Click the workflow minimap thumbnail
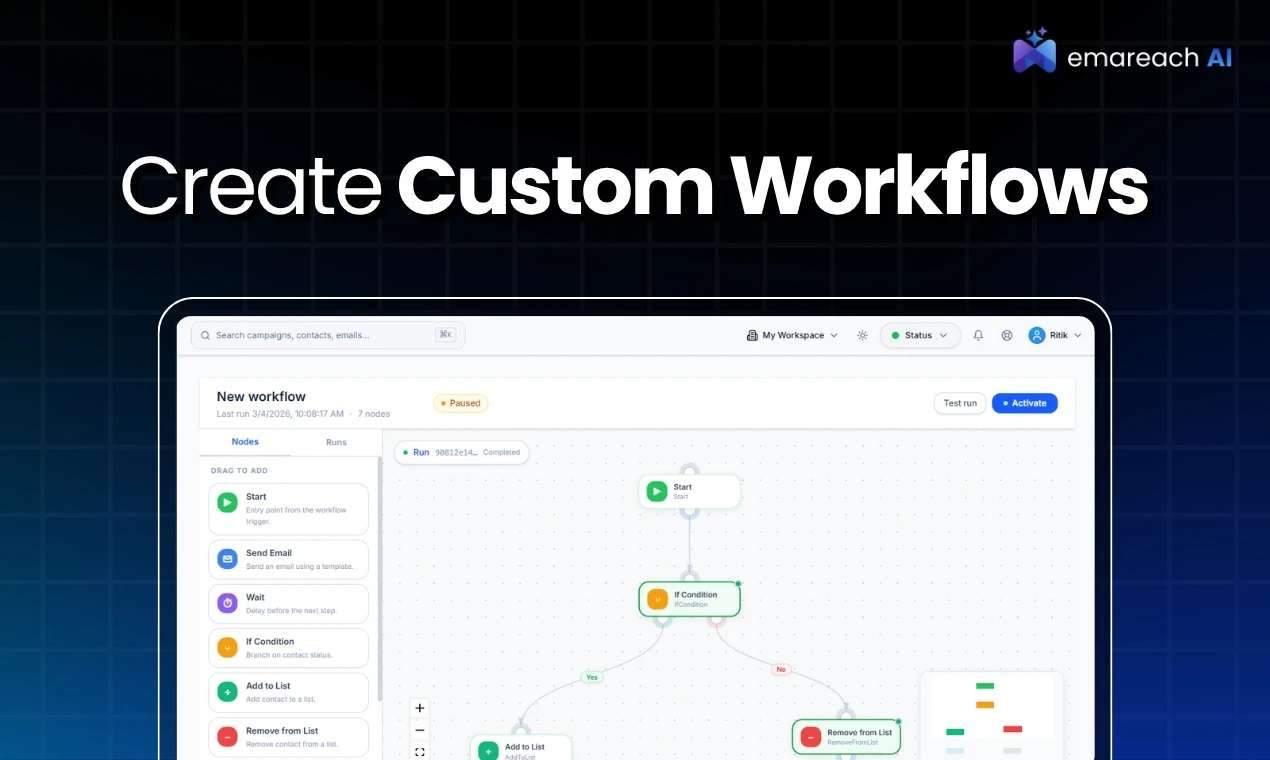Viewport: 1270px width, 760px height. click(991, 715)
